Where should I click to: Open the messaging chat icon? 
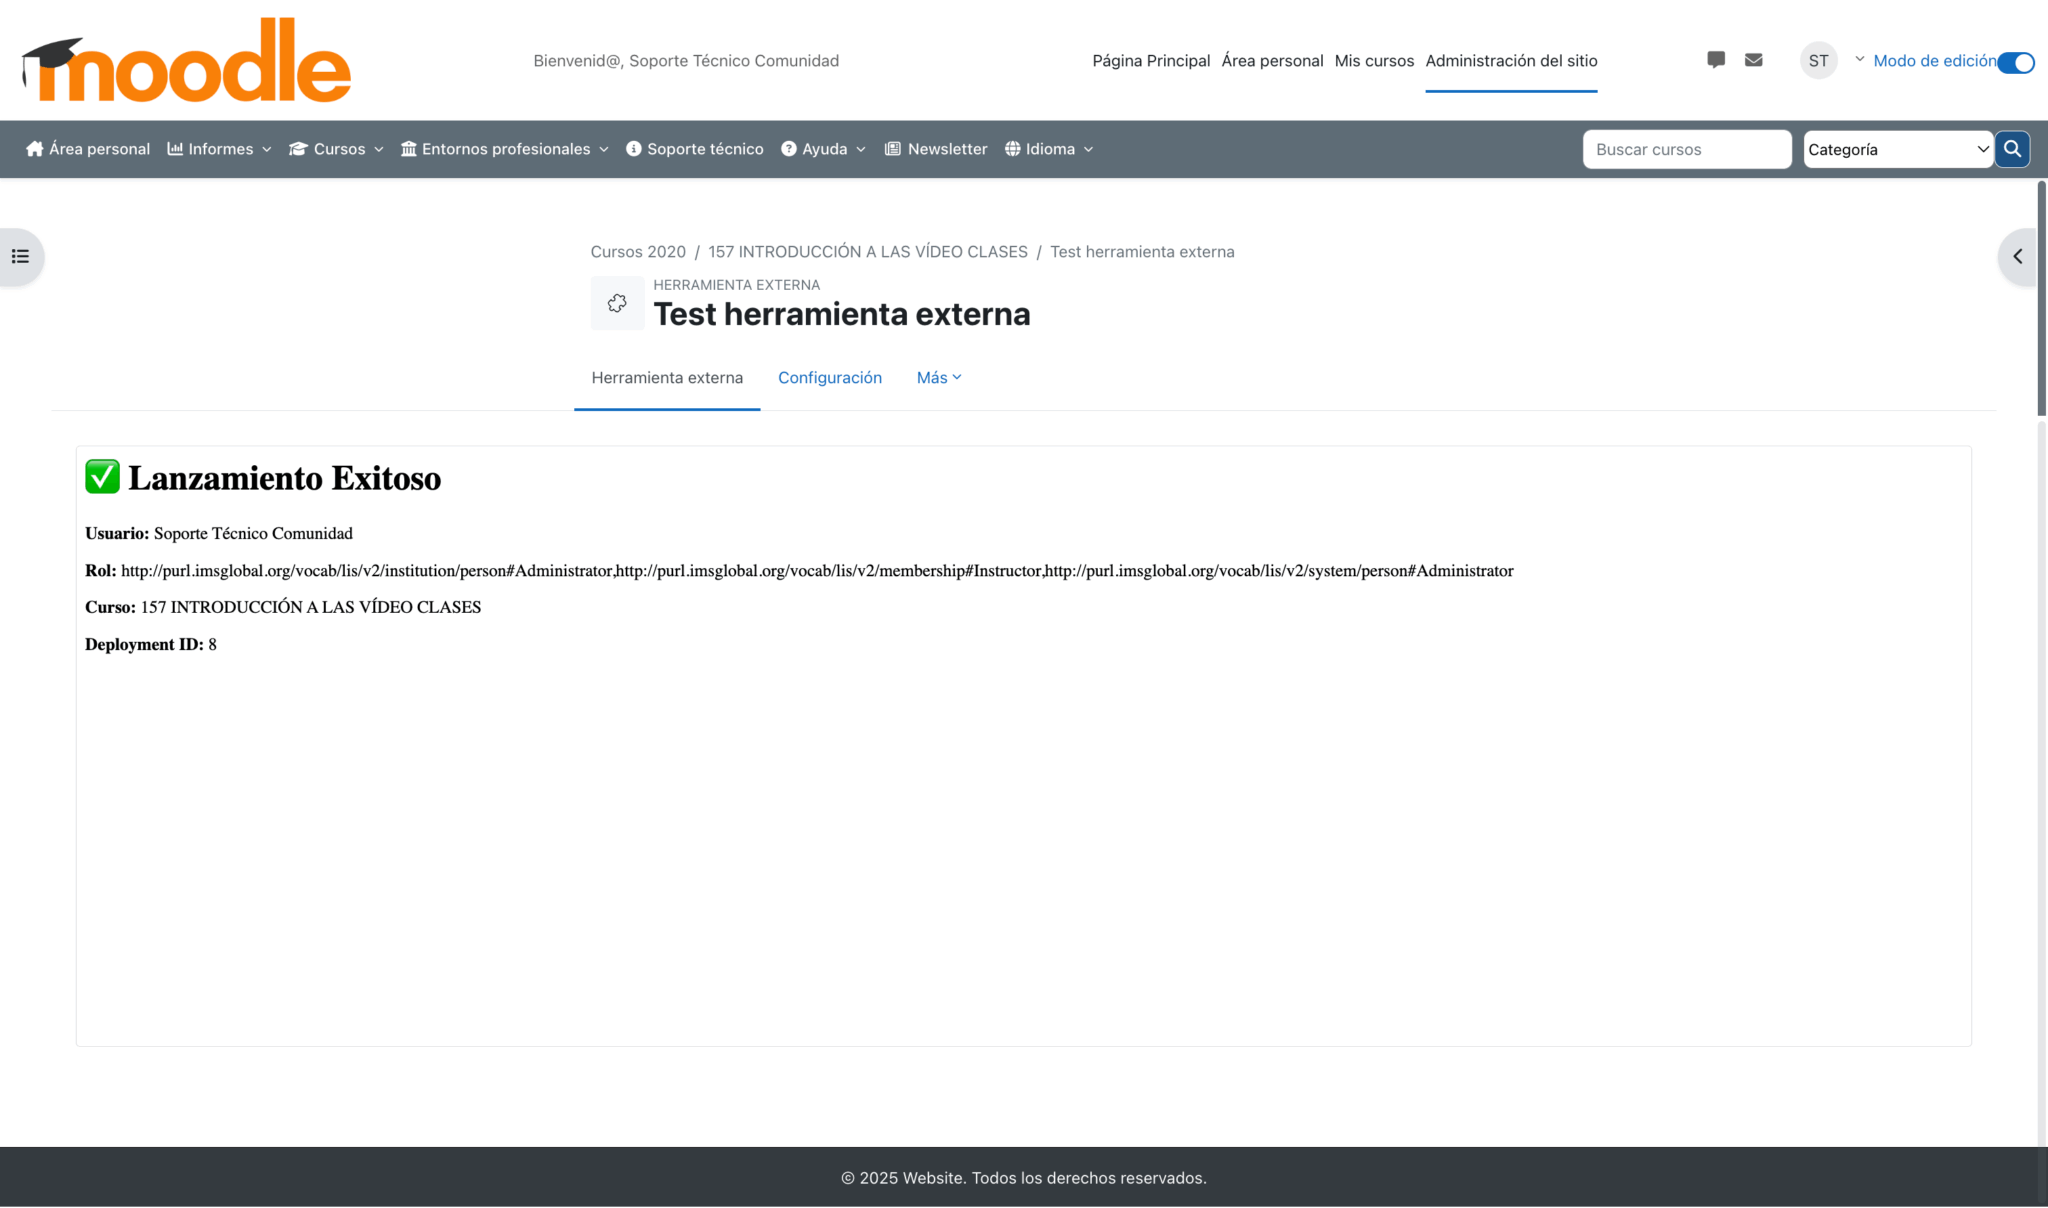click(x=1715, y=60)
